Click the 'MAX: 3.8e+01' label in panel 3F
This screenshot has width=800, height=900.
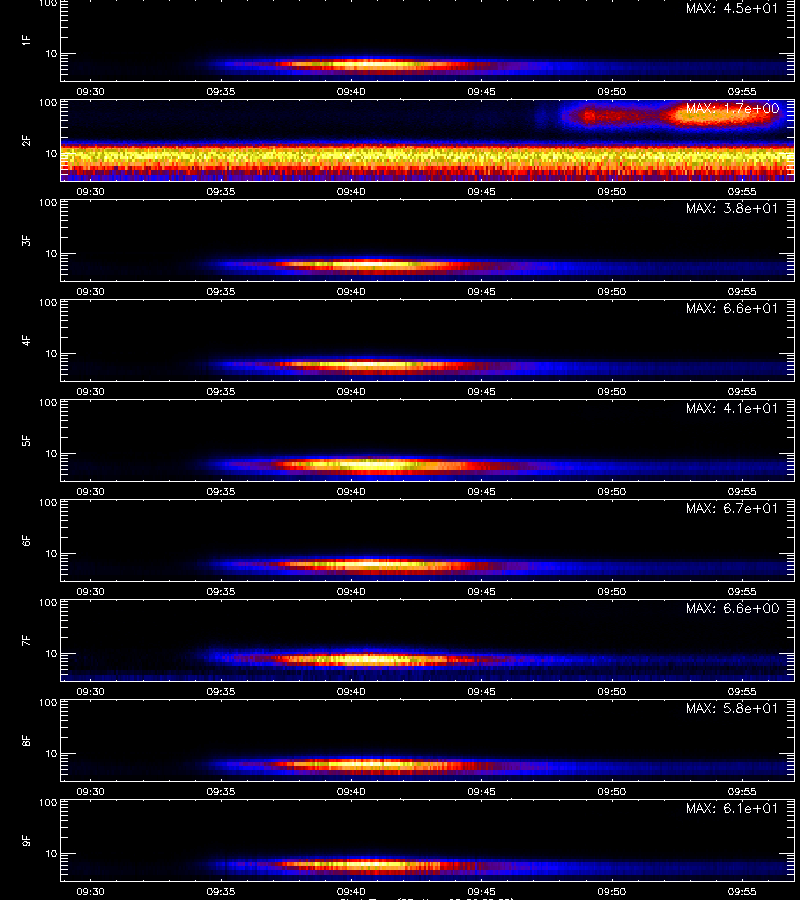732,208
